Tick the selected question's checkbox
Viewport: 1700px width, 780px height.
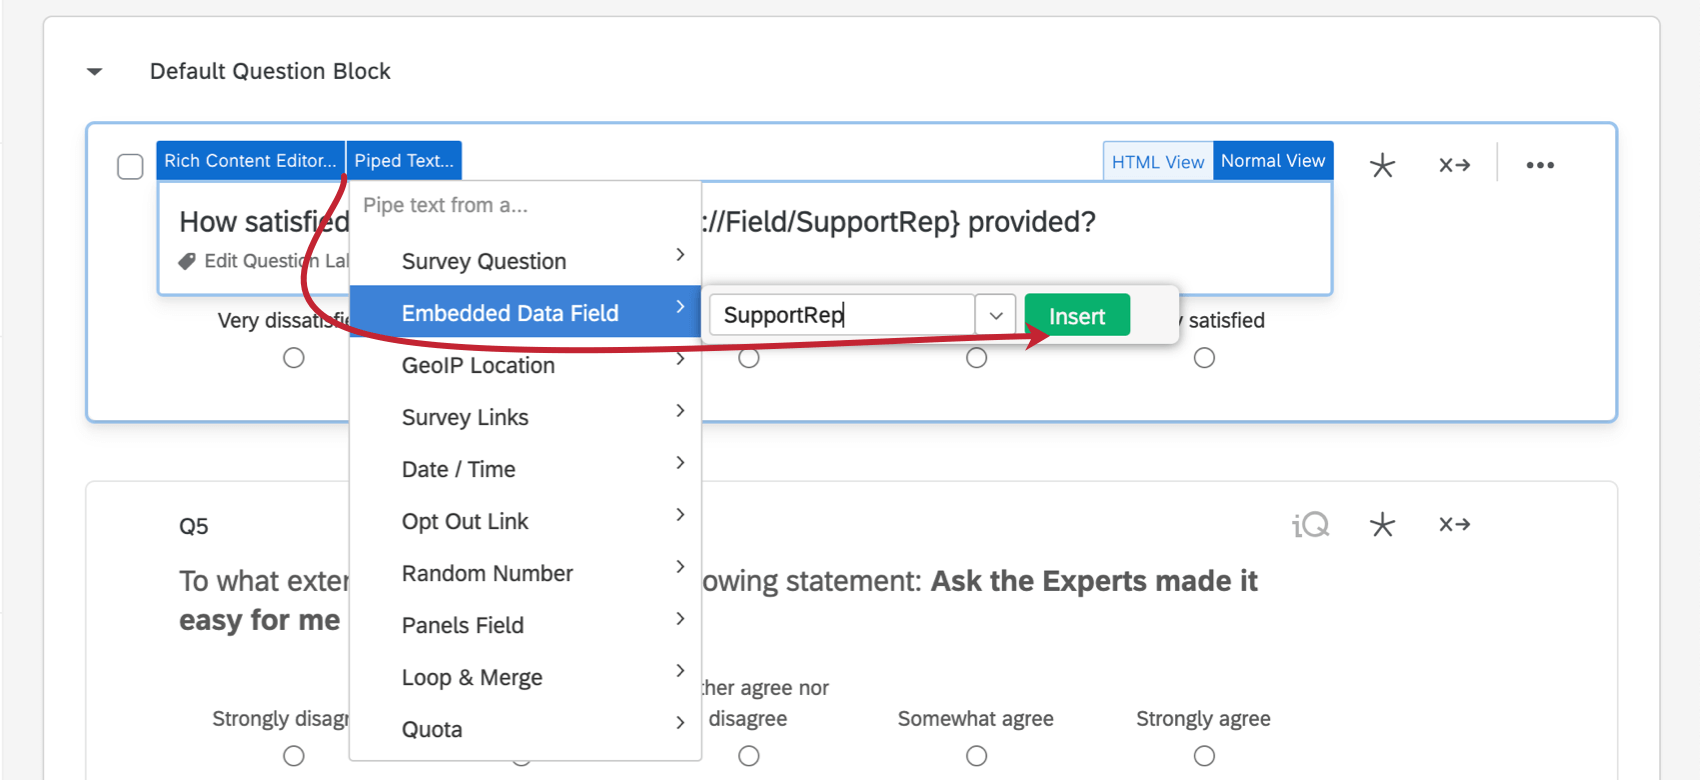point(131,166)
